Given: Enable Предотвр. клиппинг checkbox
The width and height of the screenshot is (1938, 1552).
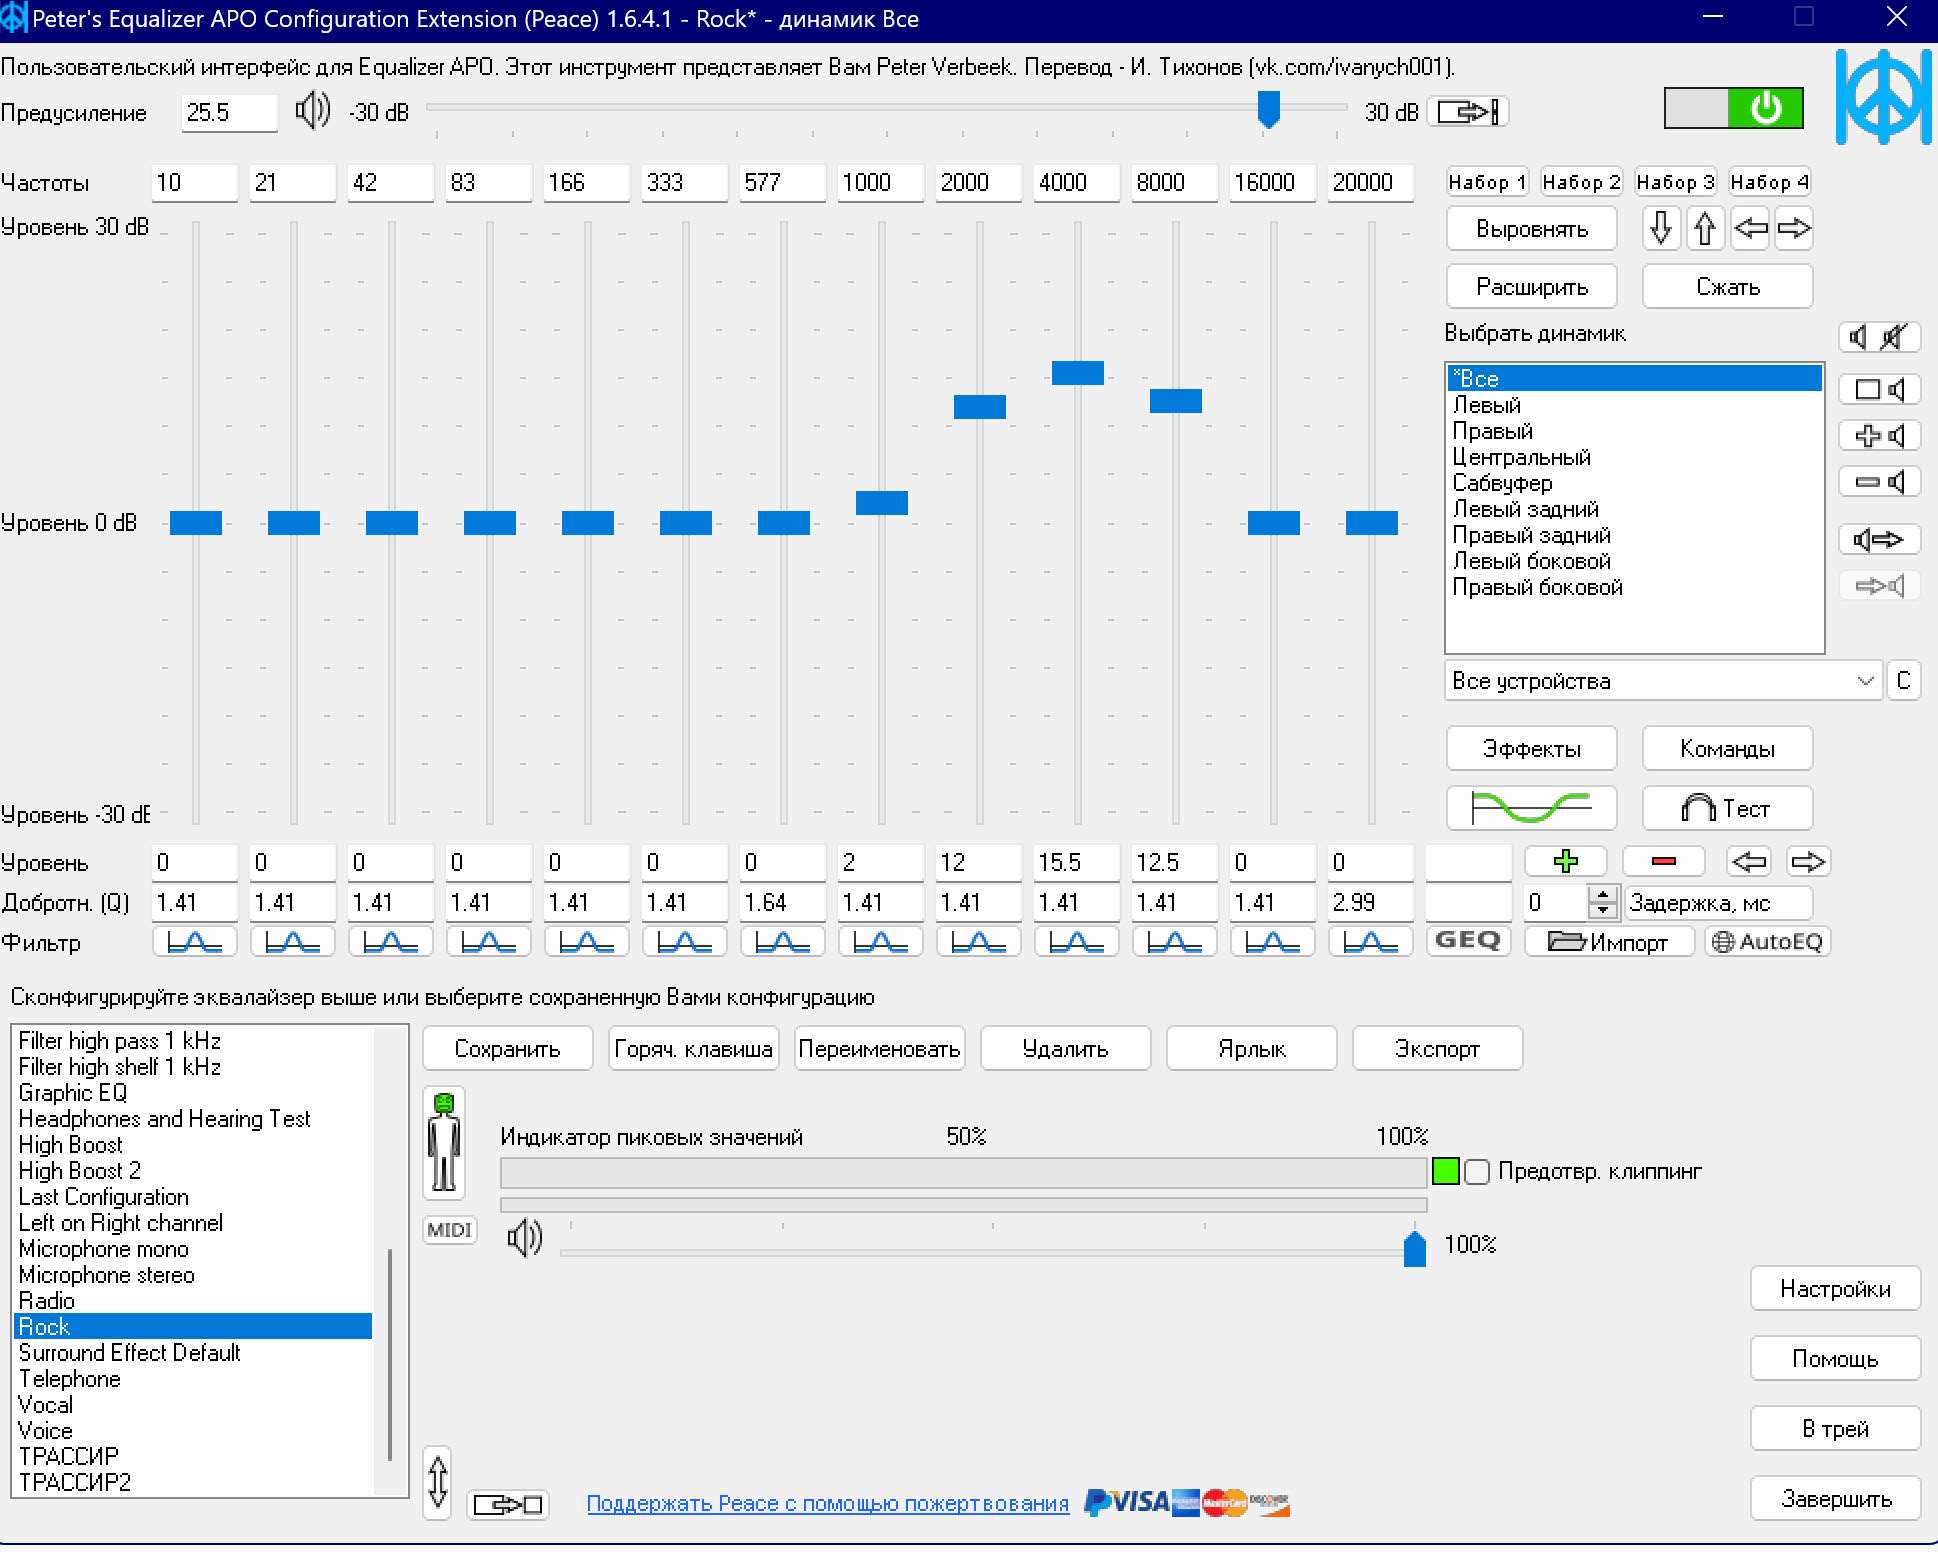Looking at the screenshot, I should click(1477, 1171).
